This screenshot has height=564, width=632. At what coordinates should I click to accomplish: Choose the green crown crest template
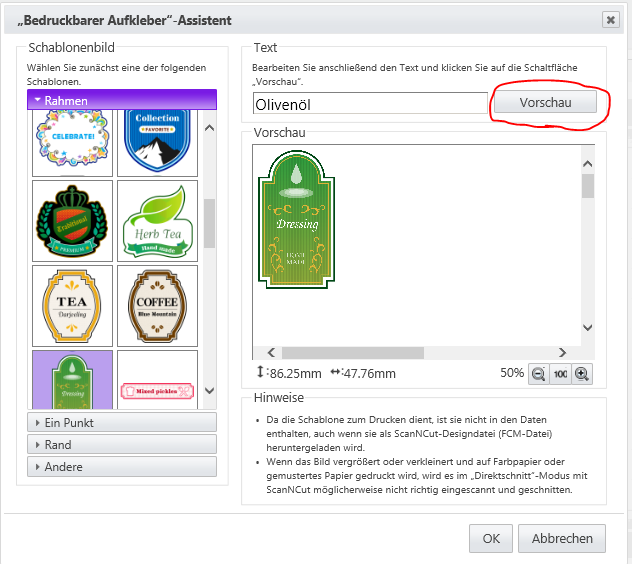coord(72,220)
